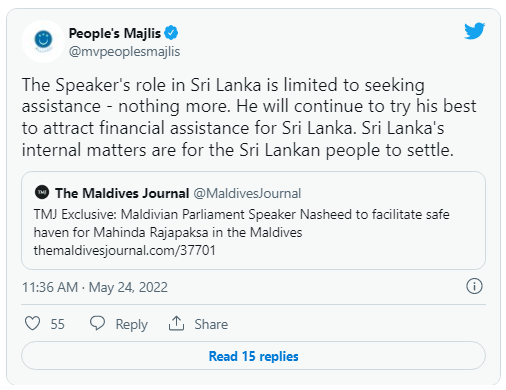Image resolution: width=506 pixels, height=390 pixels.
Task: Click the main tweet text about the Speaker's role
Action: coord(249,117)
